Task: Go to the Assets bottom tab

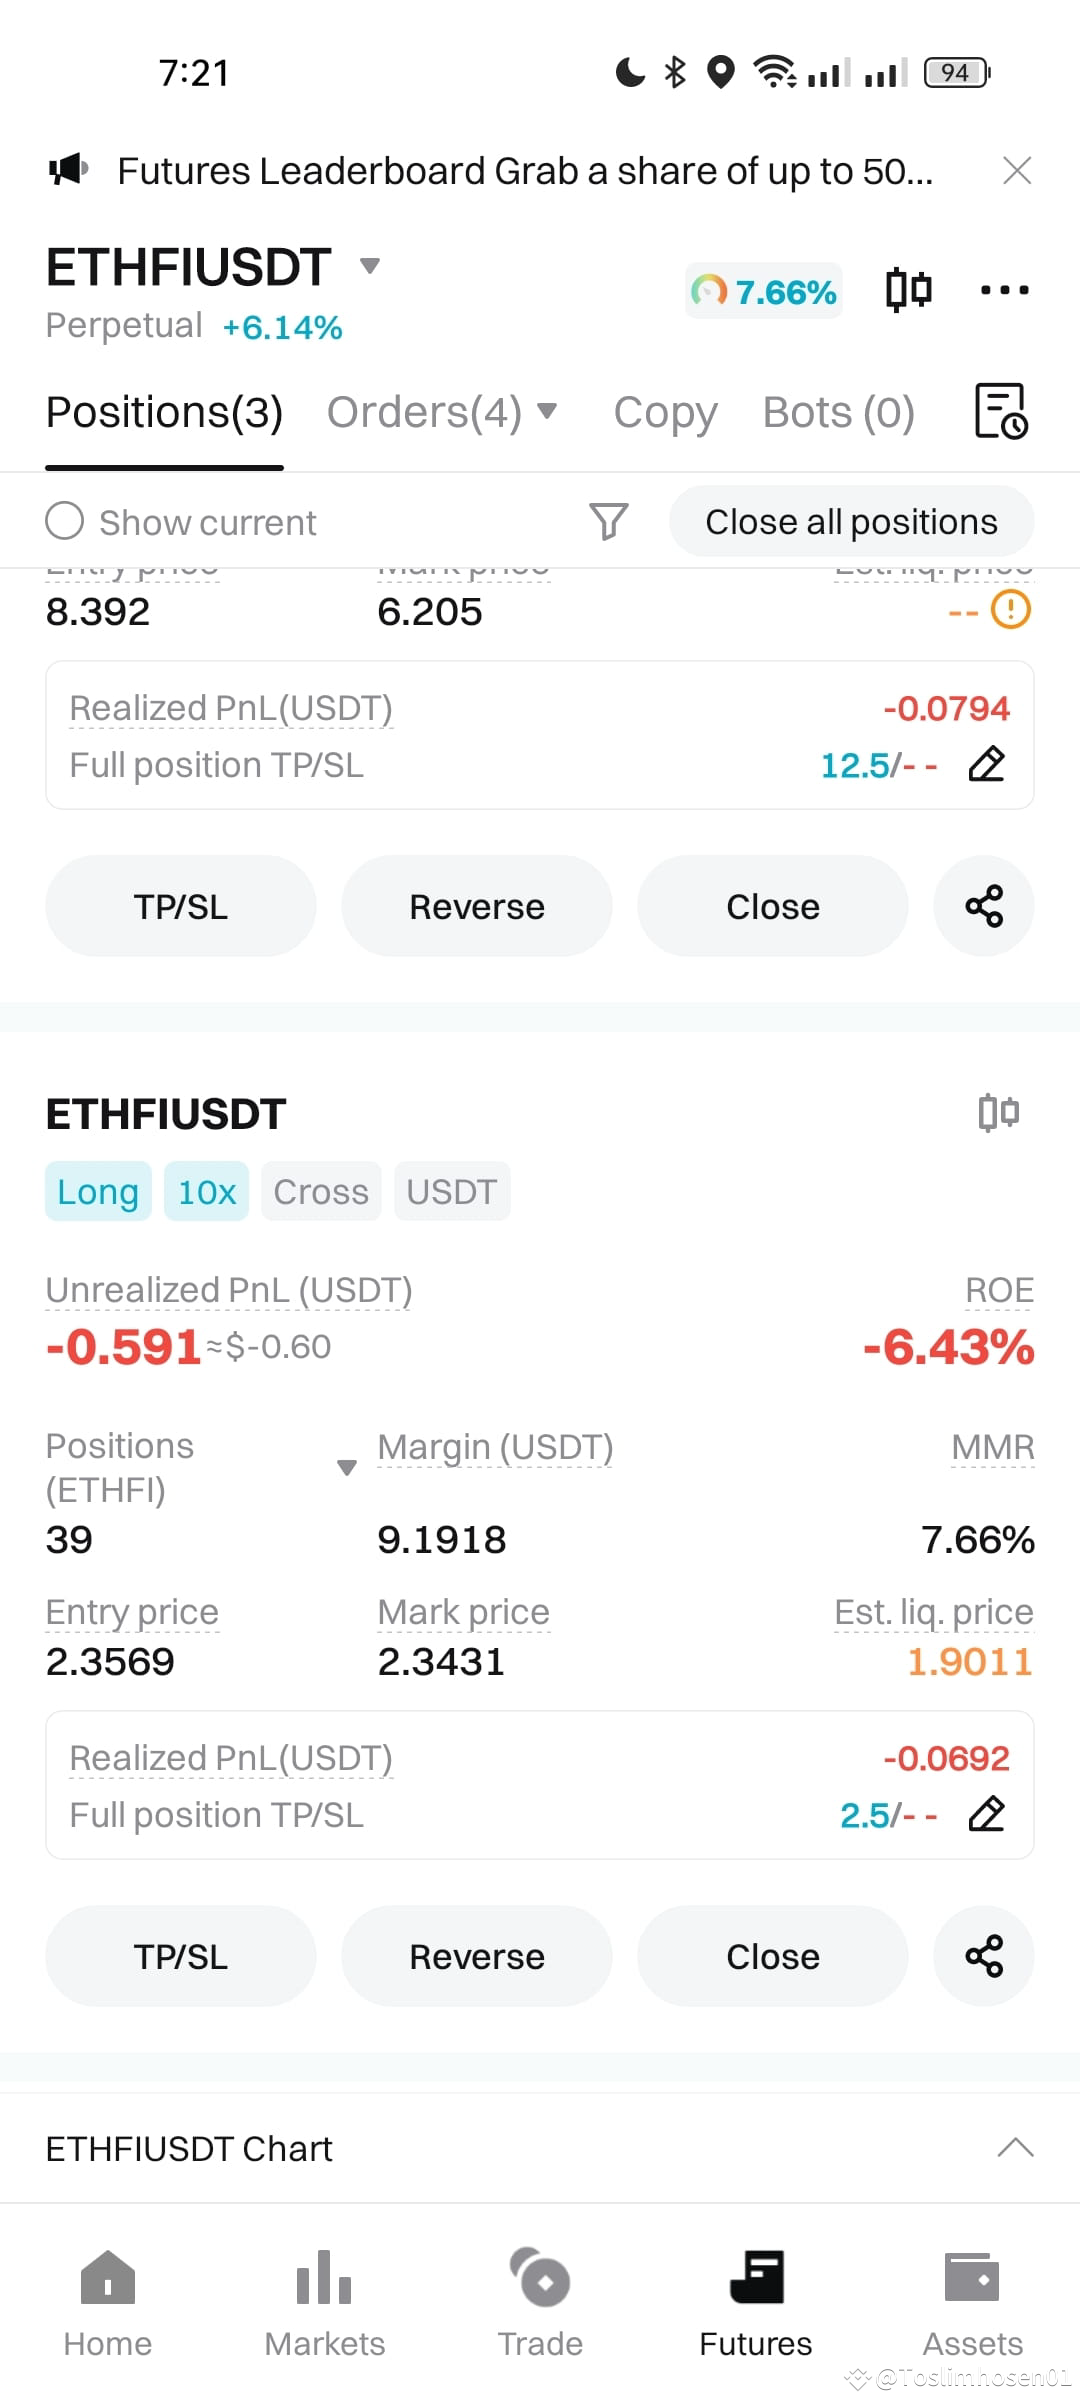Action: coord(972,2304)
